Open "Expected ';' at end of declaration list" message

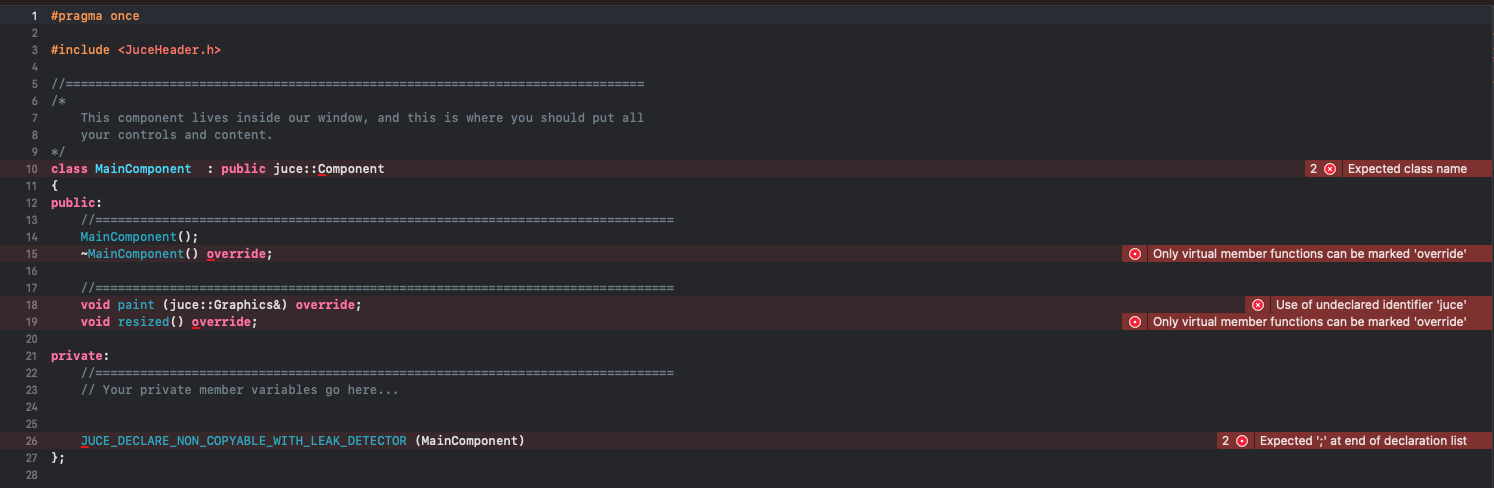point(1363,441)
